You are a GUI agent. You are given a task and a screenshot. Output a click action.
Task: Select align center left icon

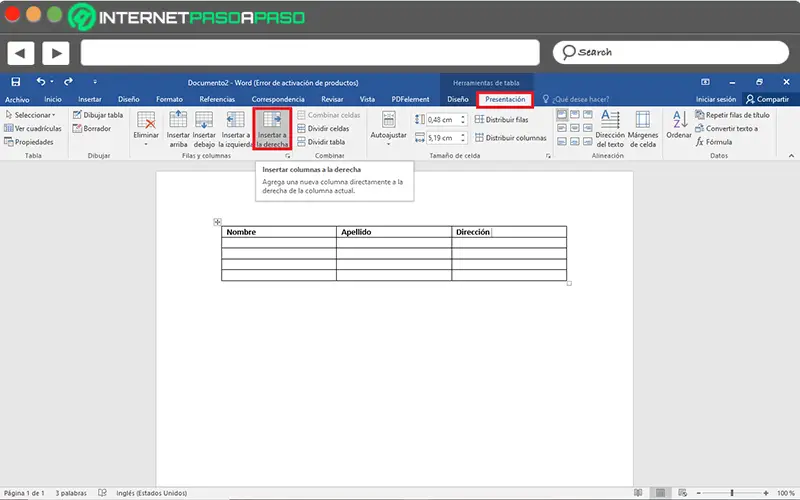[562, 128]
